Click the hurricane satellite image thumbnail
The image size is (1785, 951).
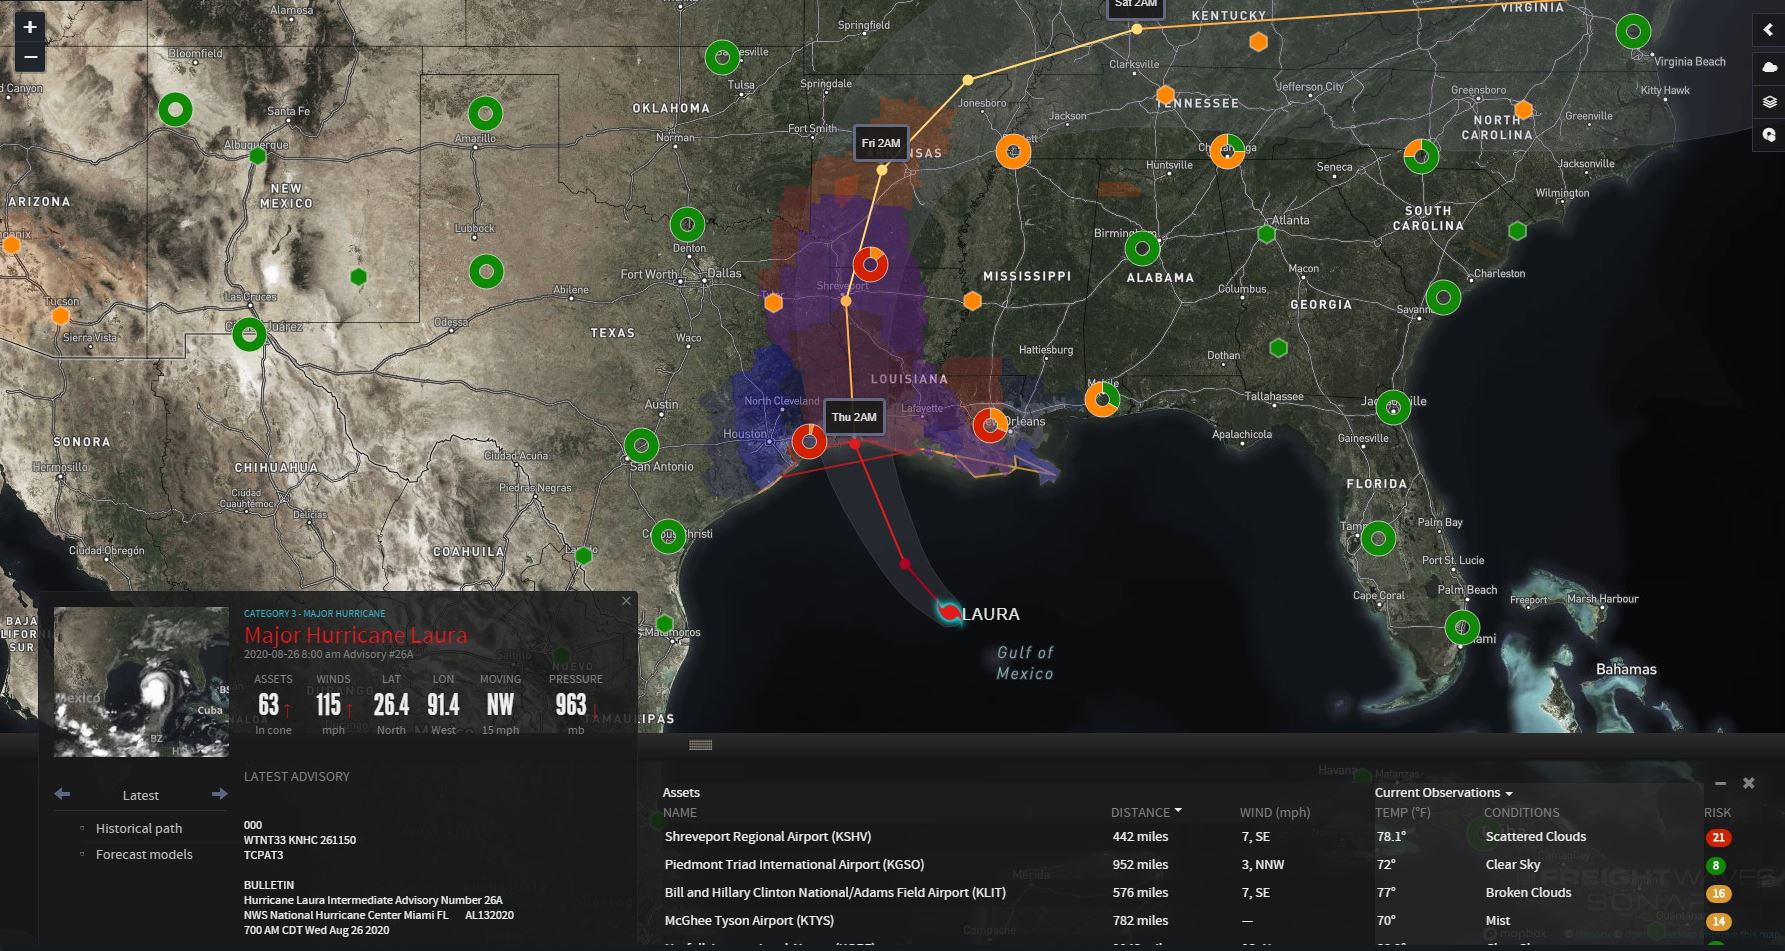click(x=141, y=682)
